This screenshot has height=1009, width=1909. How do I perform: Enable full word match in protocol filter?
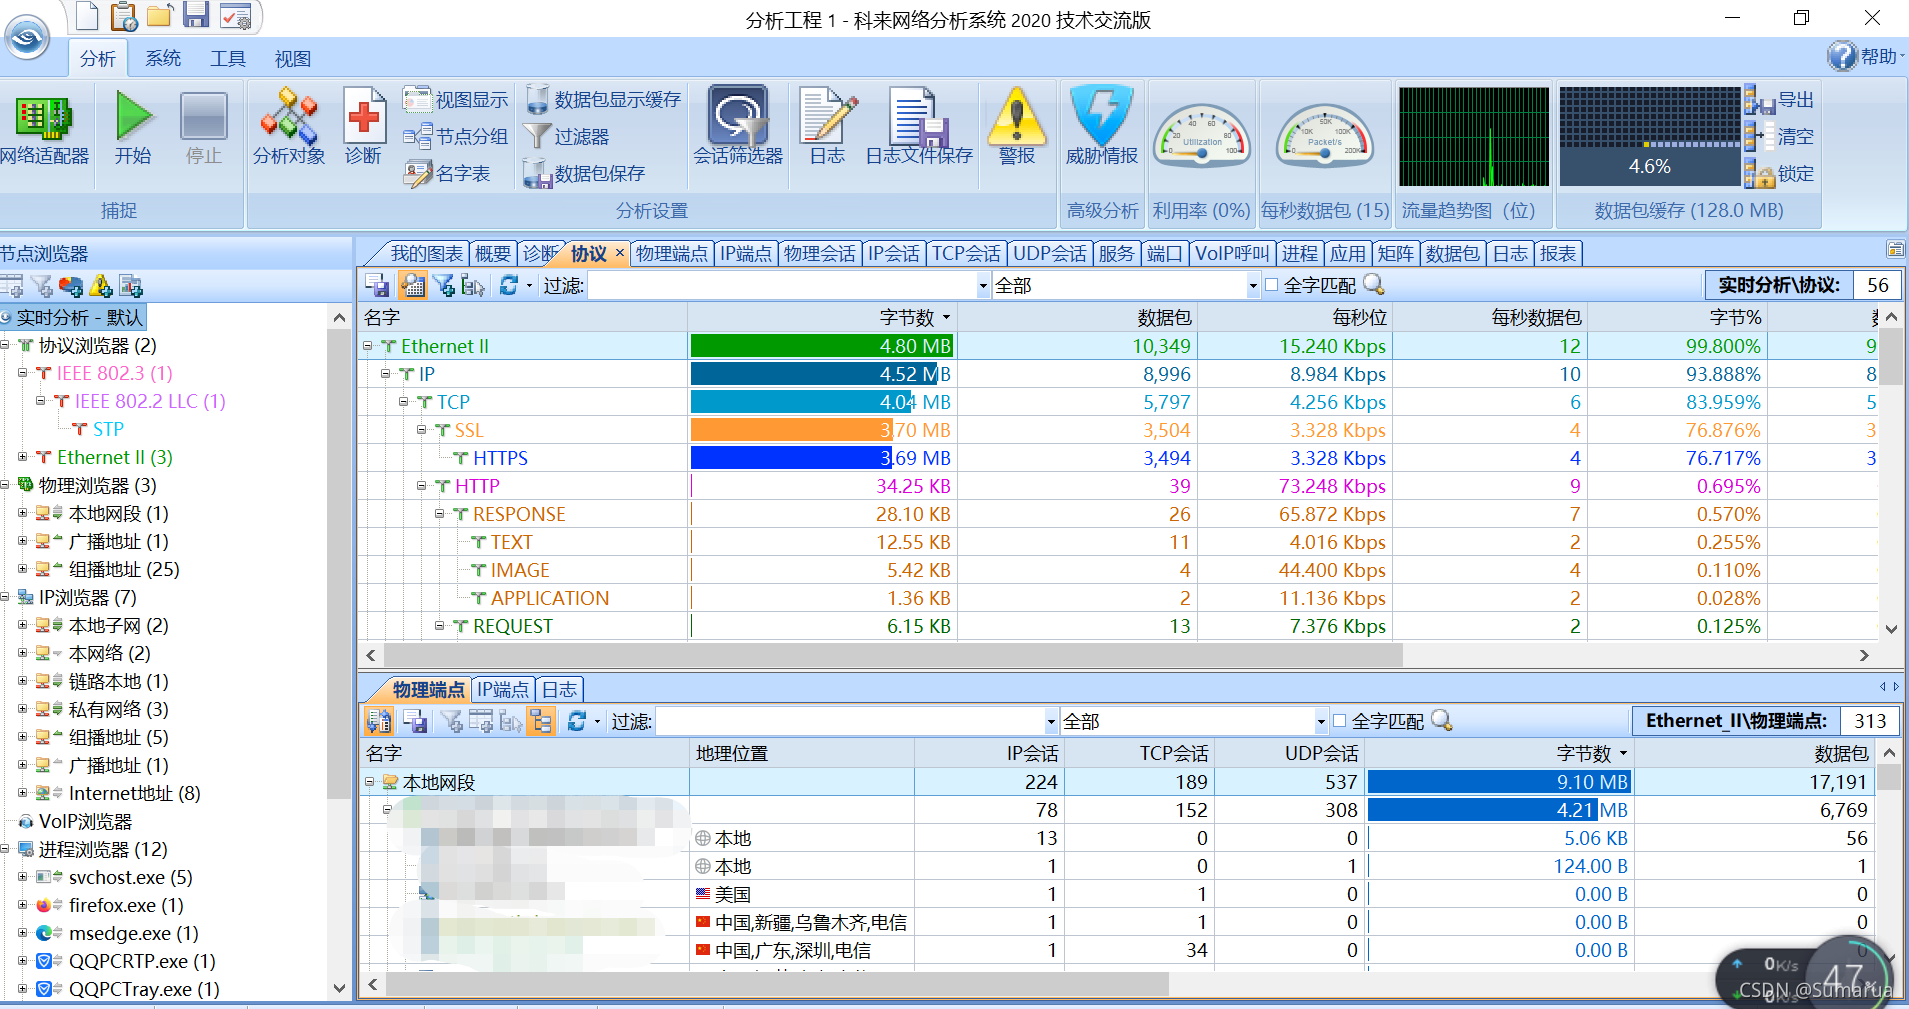pos(1272,285)
